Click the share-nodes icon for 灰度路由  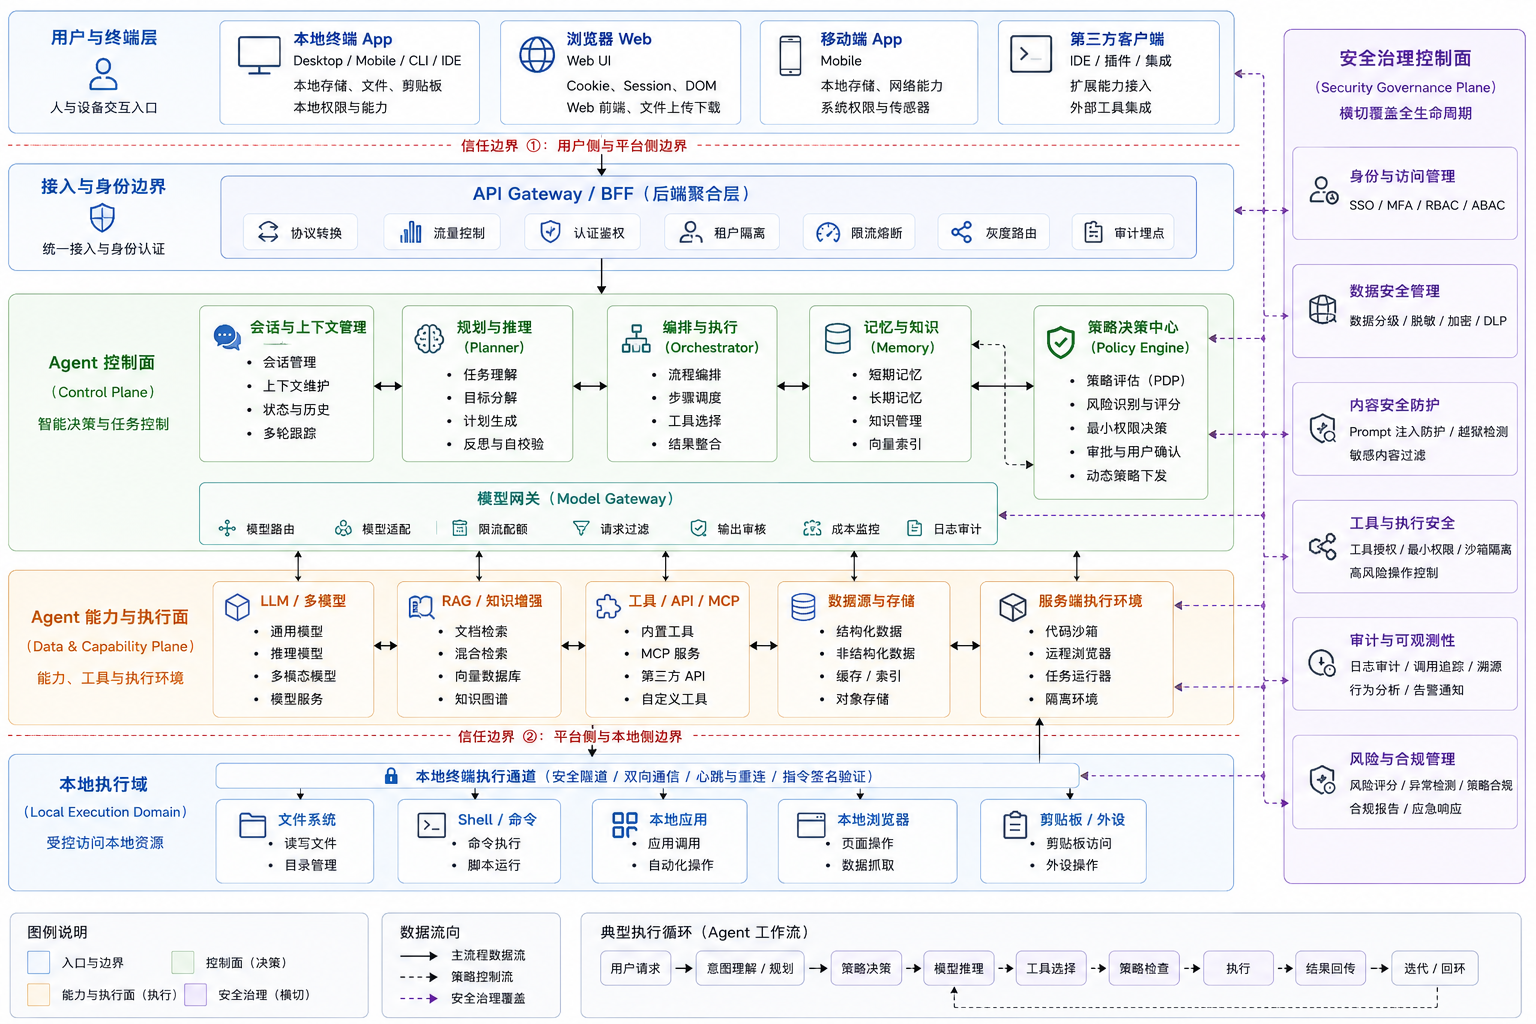coord(962,232)
